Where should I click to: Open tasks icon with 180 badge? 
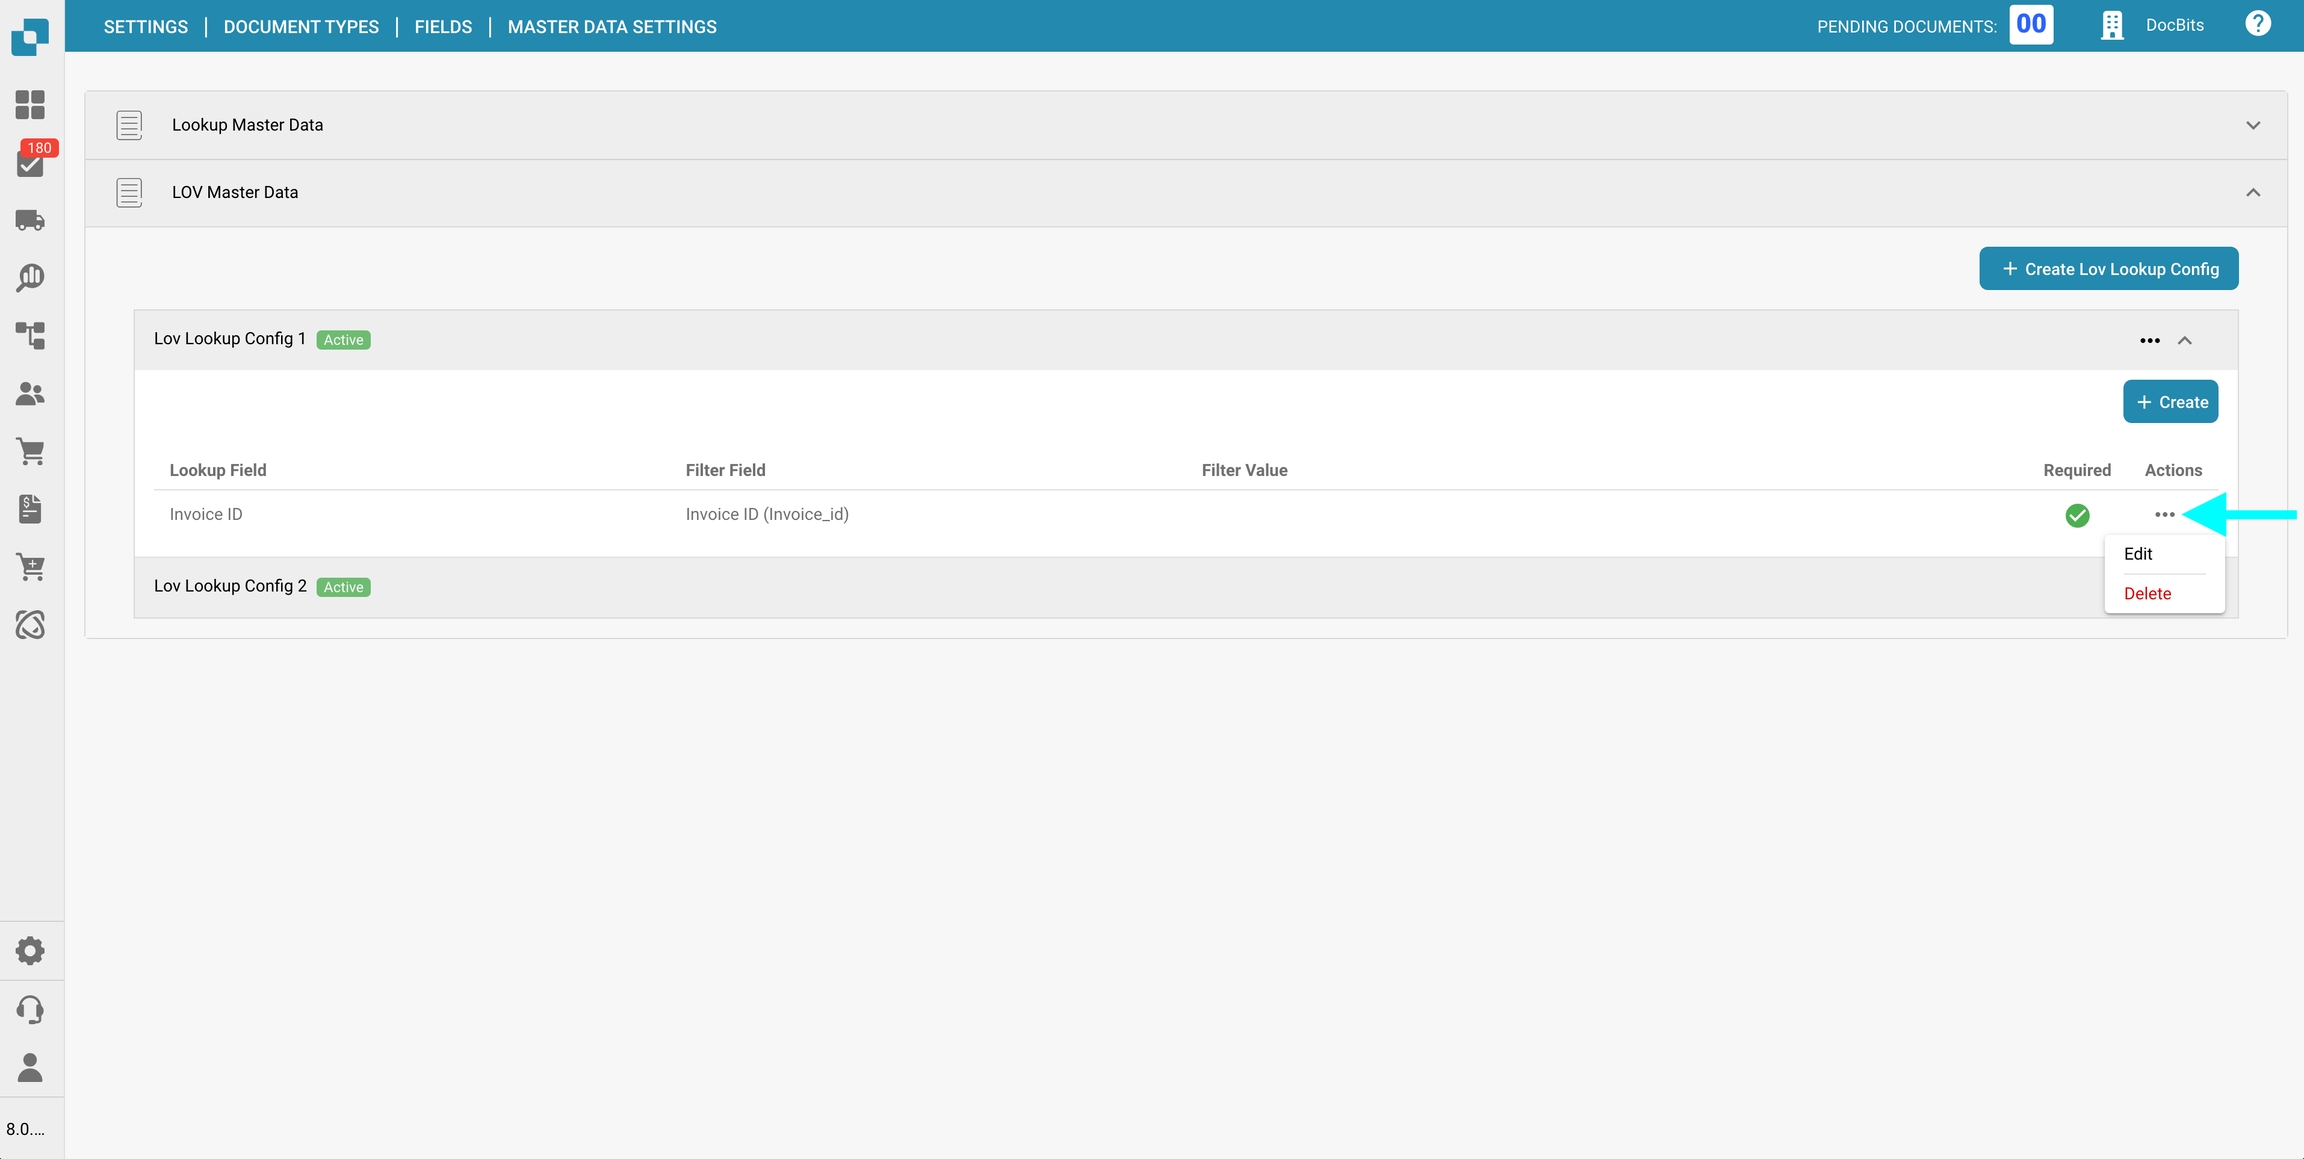click(x=30, y=163)
